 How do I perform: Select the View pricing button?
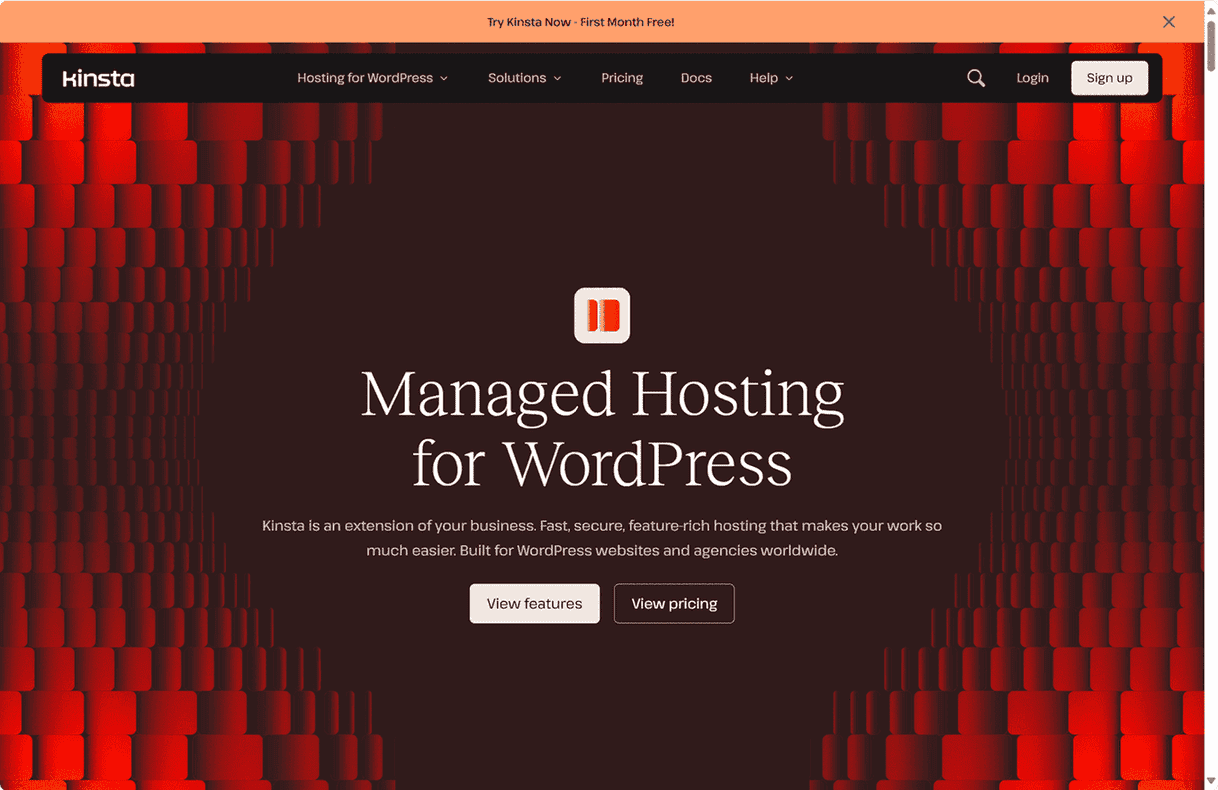(674, 604)
